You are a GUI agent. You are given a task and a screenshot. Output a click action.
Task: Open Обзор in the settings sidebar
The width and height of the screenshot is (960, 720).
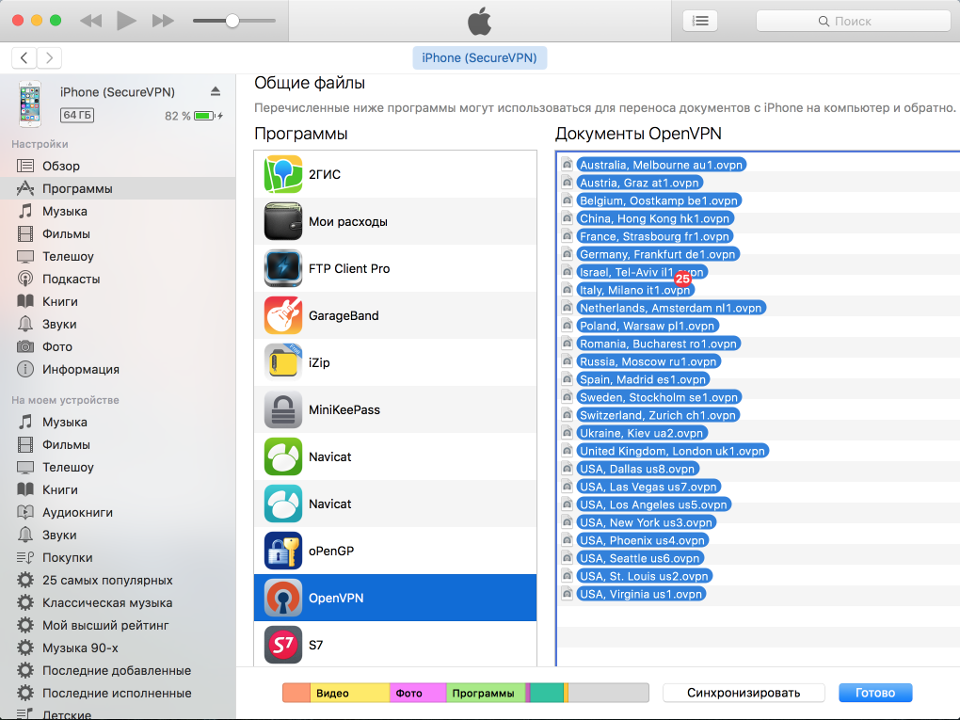point(118,166)
